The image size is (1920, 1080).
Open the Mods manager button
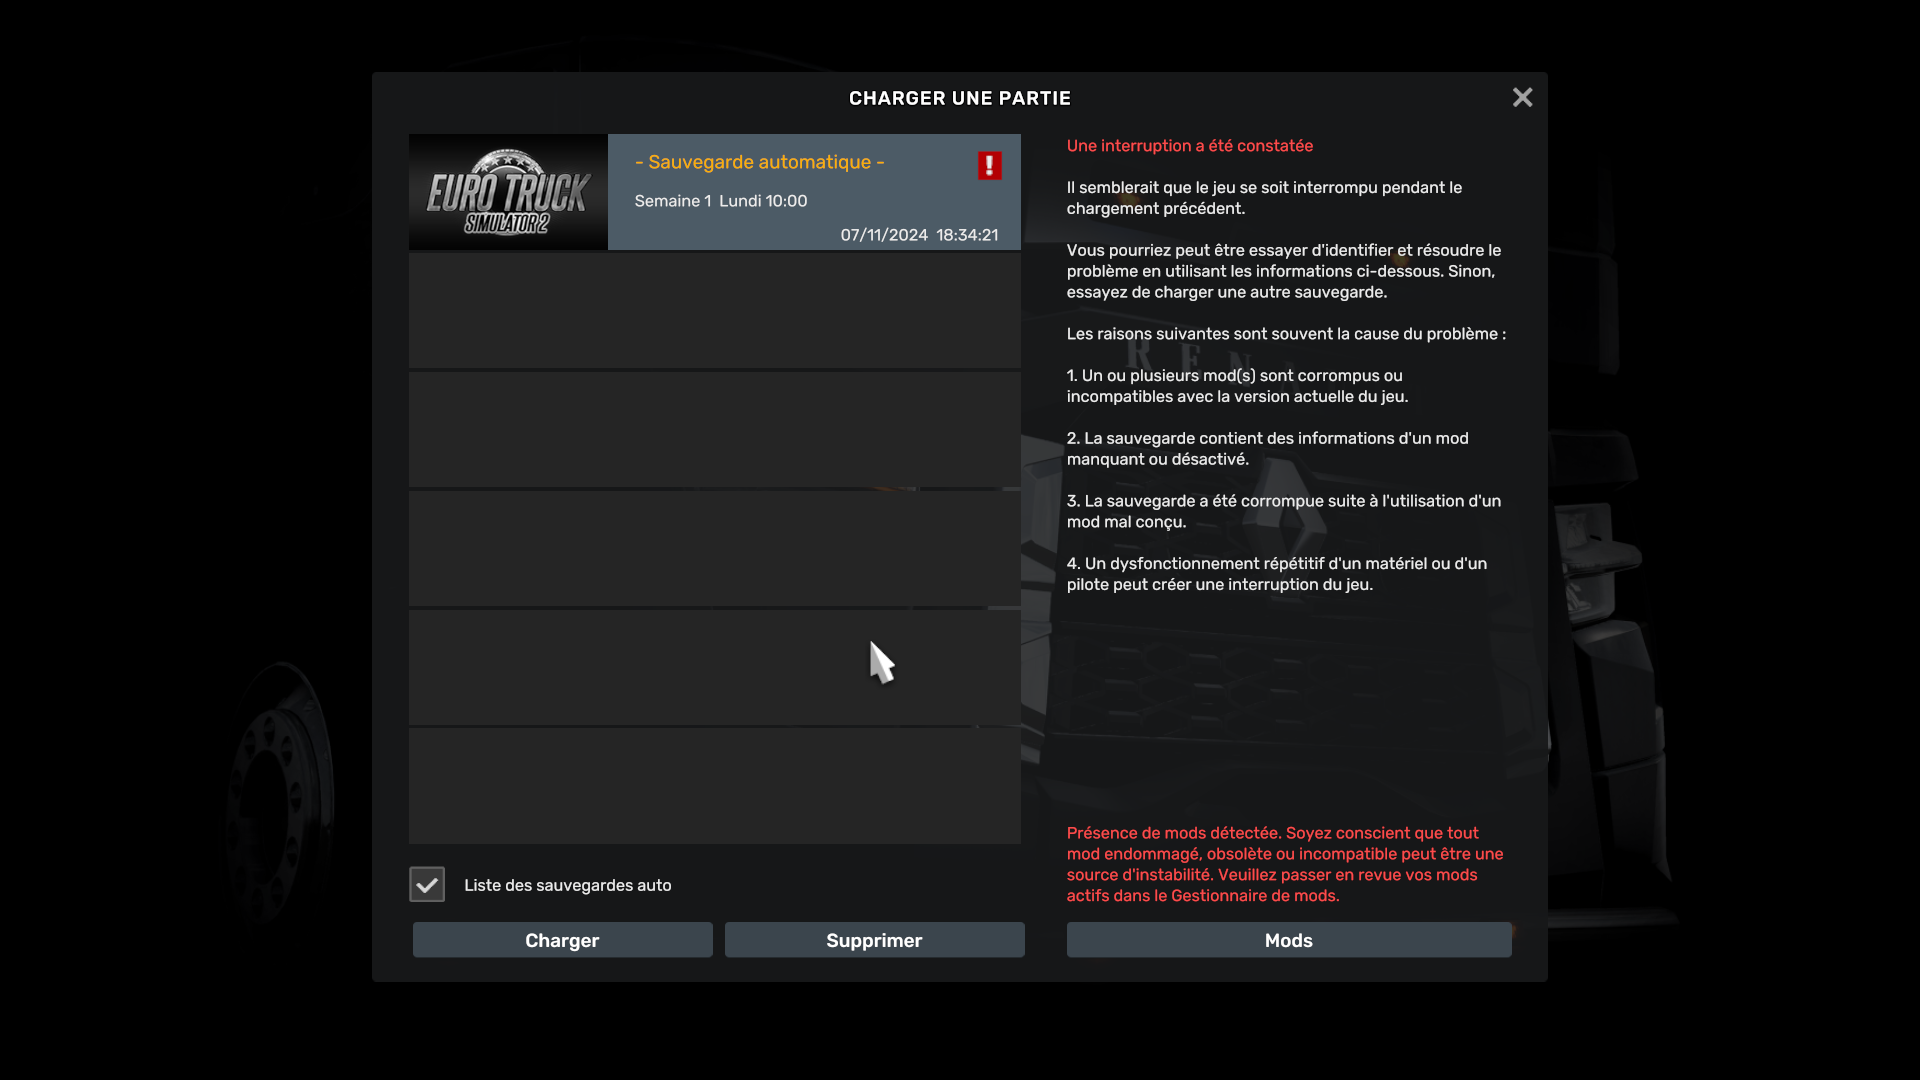point(1289,940)
